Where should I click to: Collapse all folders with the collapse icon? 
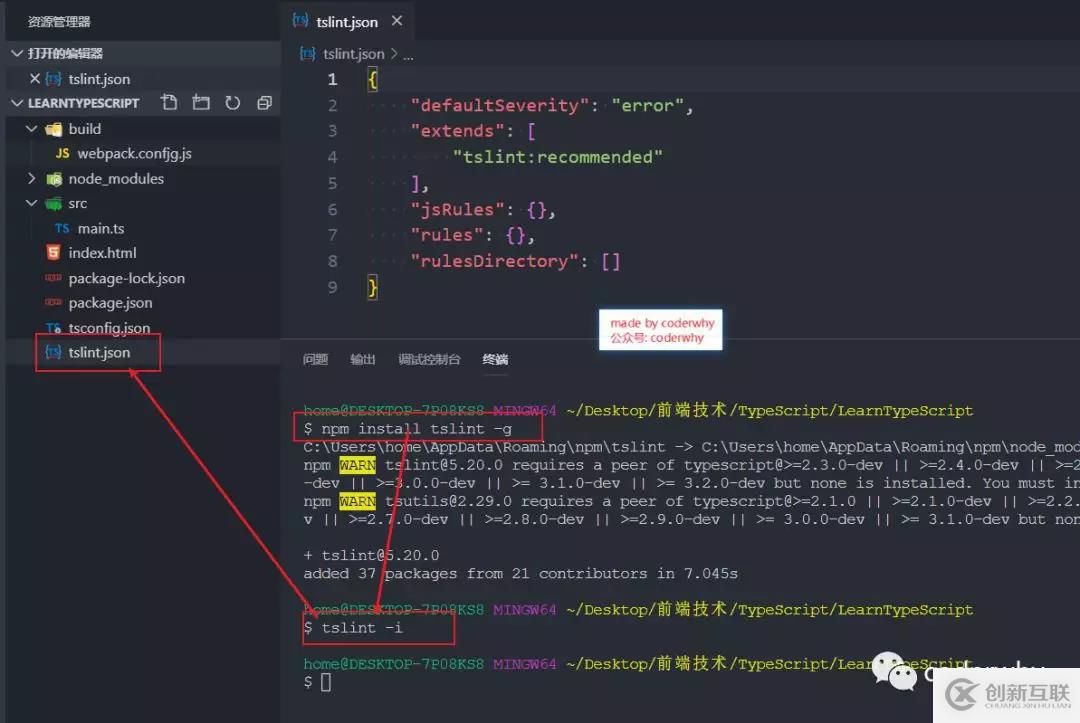point(264,103)
